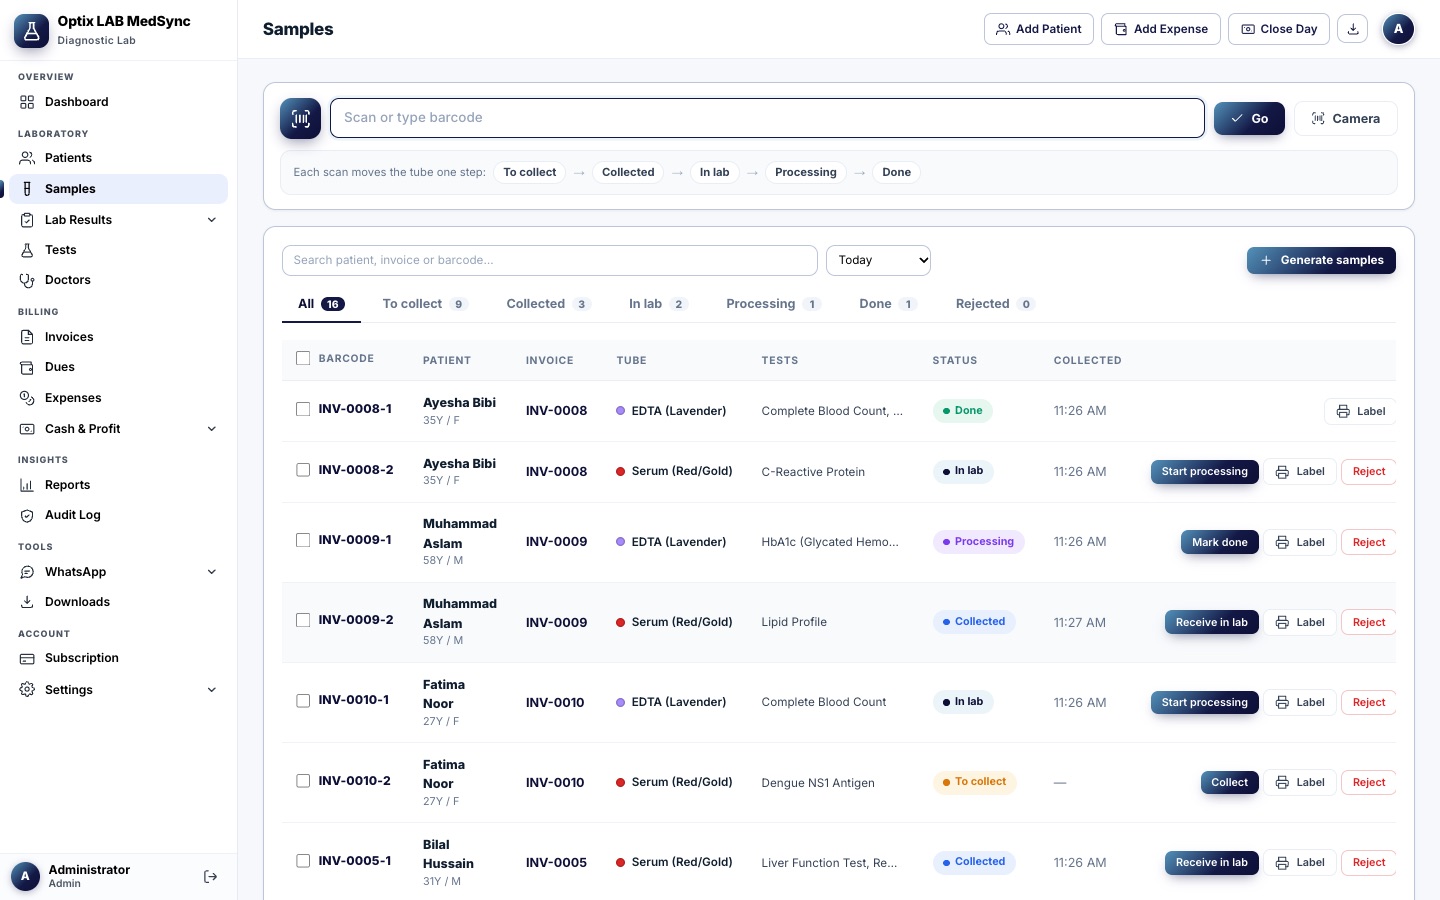Click the Camera button
Image resolution: width=1440 pixels, height=900 pixels.
pos(1345,118)
